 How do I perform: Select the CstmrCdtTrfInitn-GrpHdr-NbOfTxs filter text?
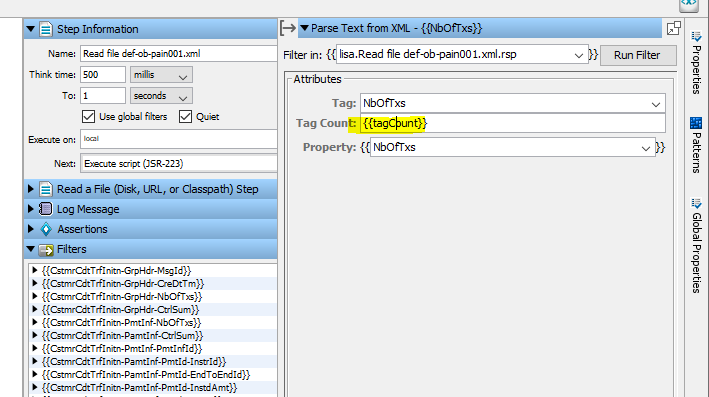coord(122,297)
